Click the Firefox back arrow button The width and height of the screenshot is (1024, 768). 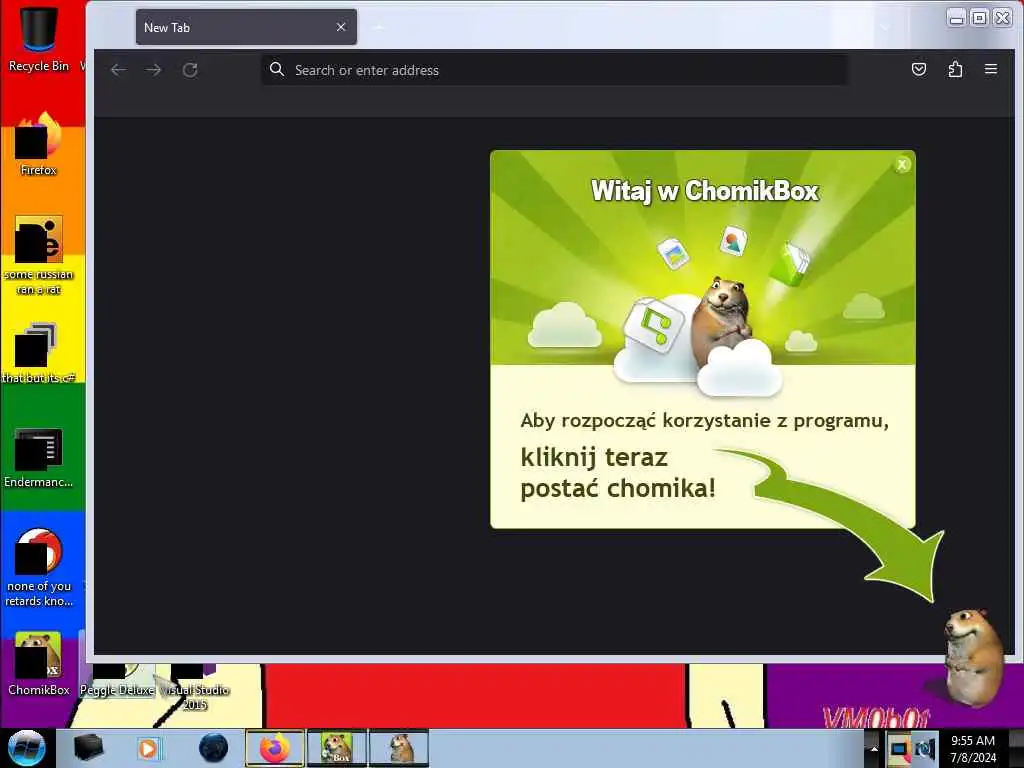pos(118,70)
